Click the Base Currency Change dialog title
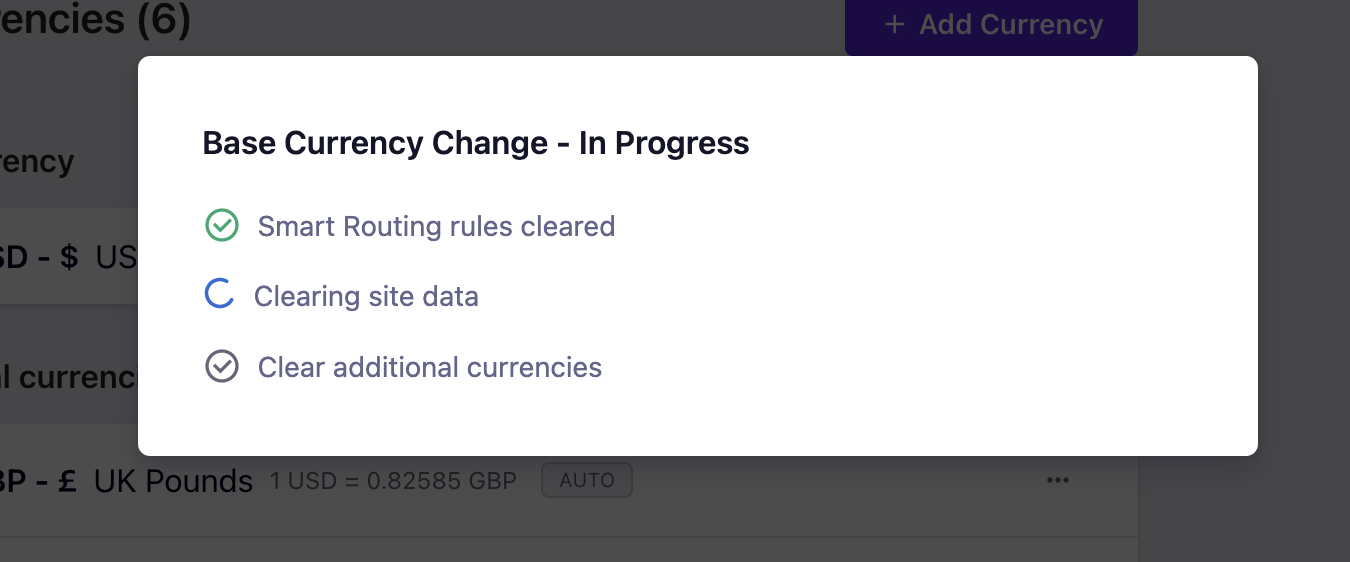1350x562 pixels. [x=476, y=143]
